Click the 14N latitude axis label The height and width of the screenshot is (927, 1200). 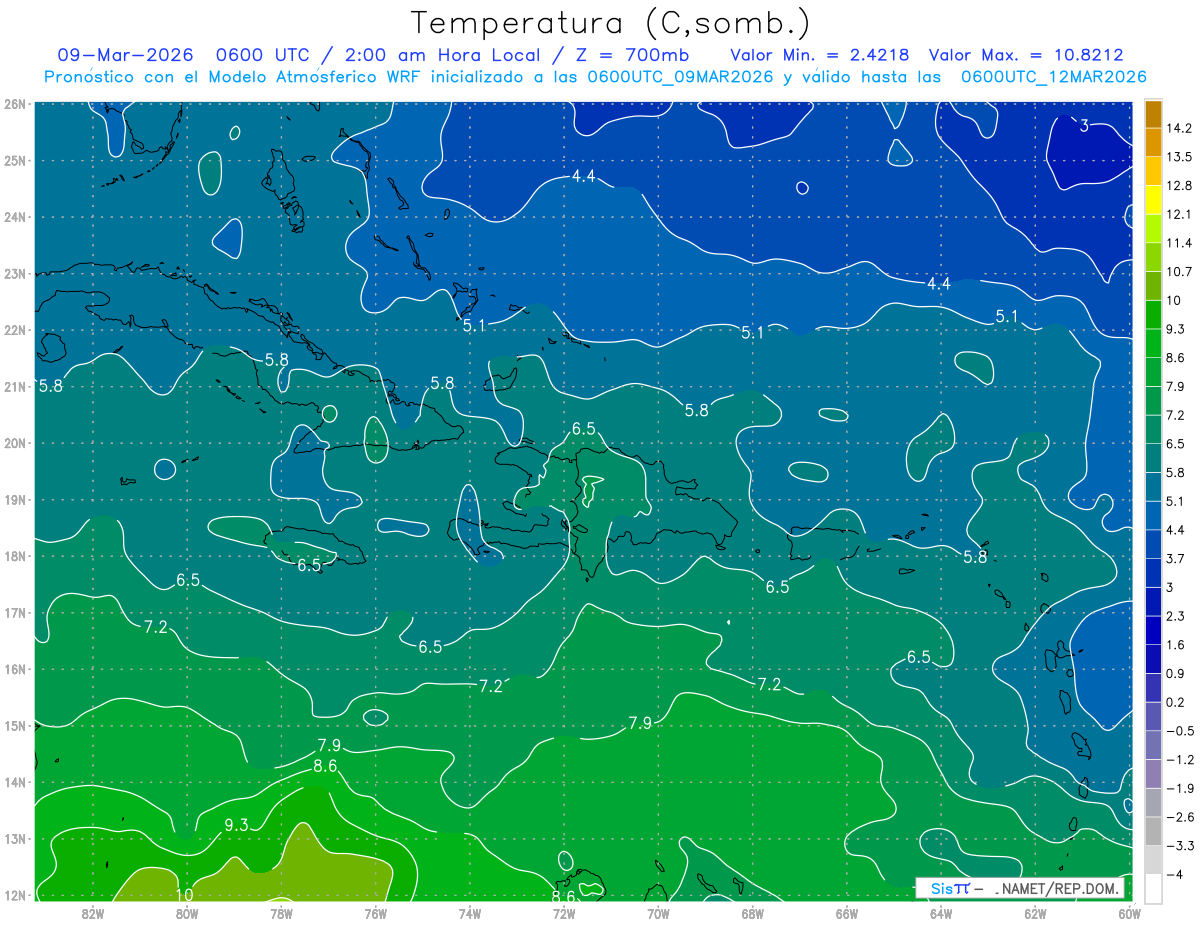pos(14,782)
